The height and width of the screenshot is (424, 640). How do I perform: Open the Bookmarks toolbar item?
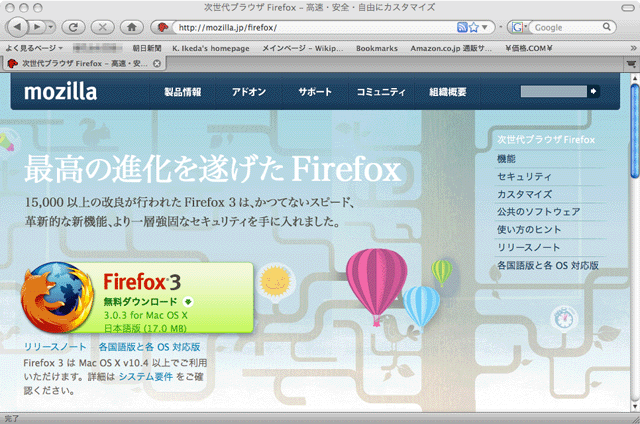point(377,48)
